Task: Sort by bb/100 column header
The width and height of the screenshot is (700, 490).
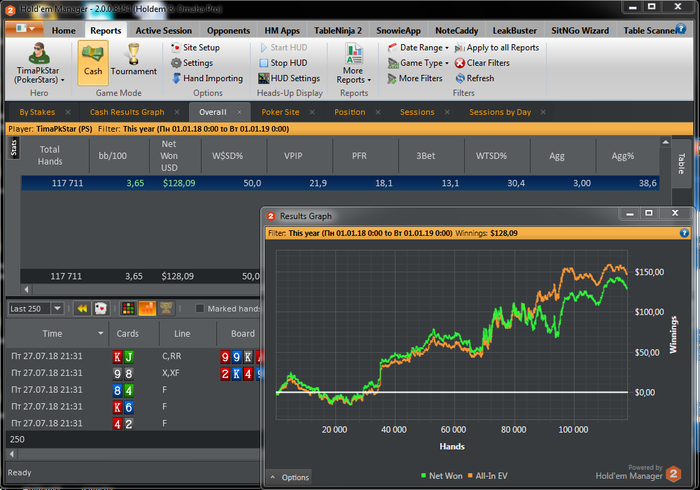Action: [x=112, y=156]
